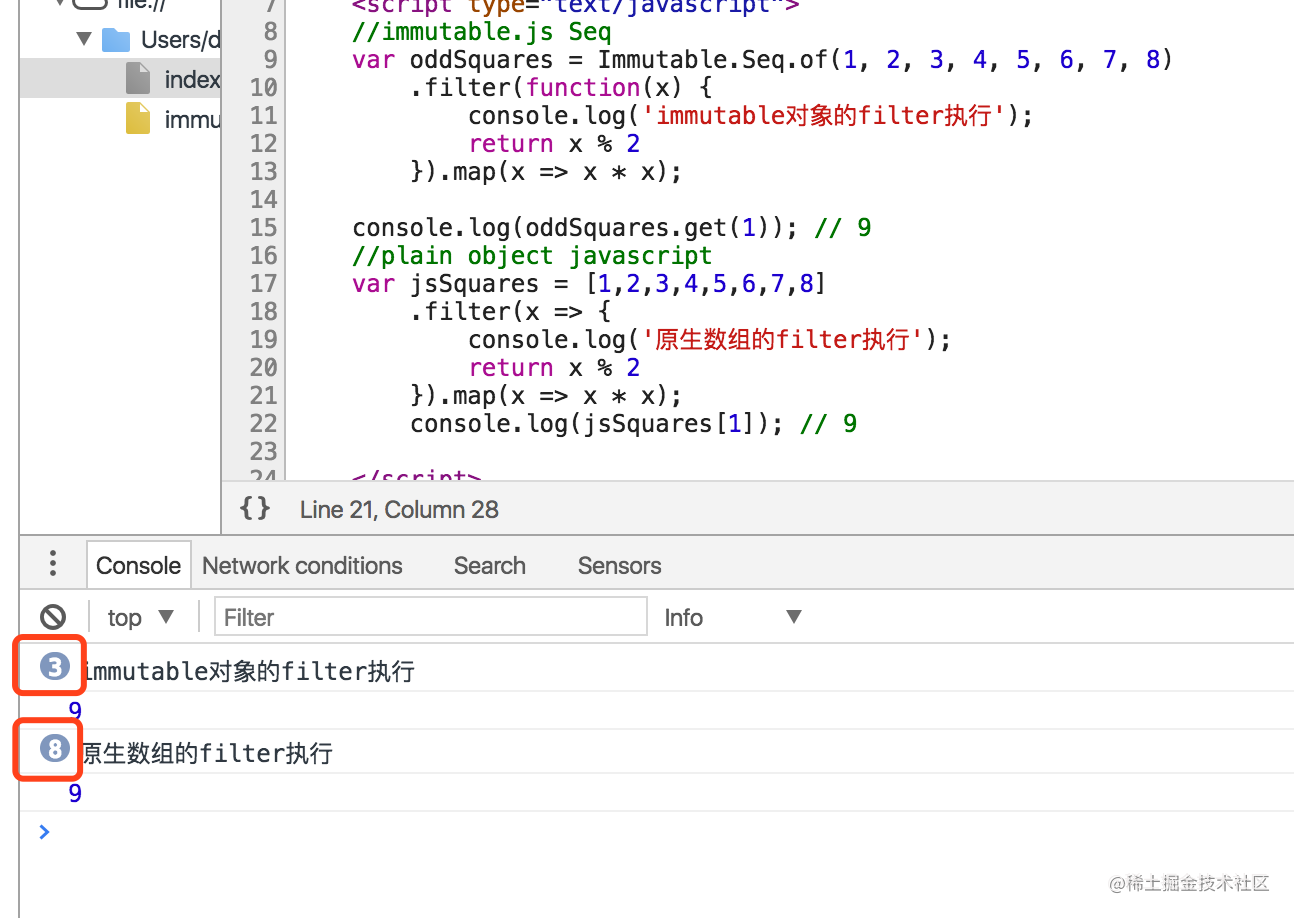Click line number 21 in the gutter
Viewport: 1294px width, 918px height.
(263, 396)
